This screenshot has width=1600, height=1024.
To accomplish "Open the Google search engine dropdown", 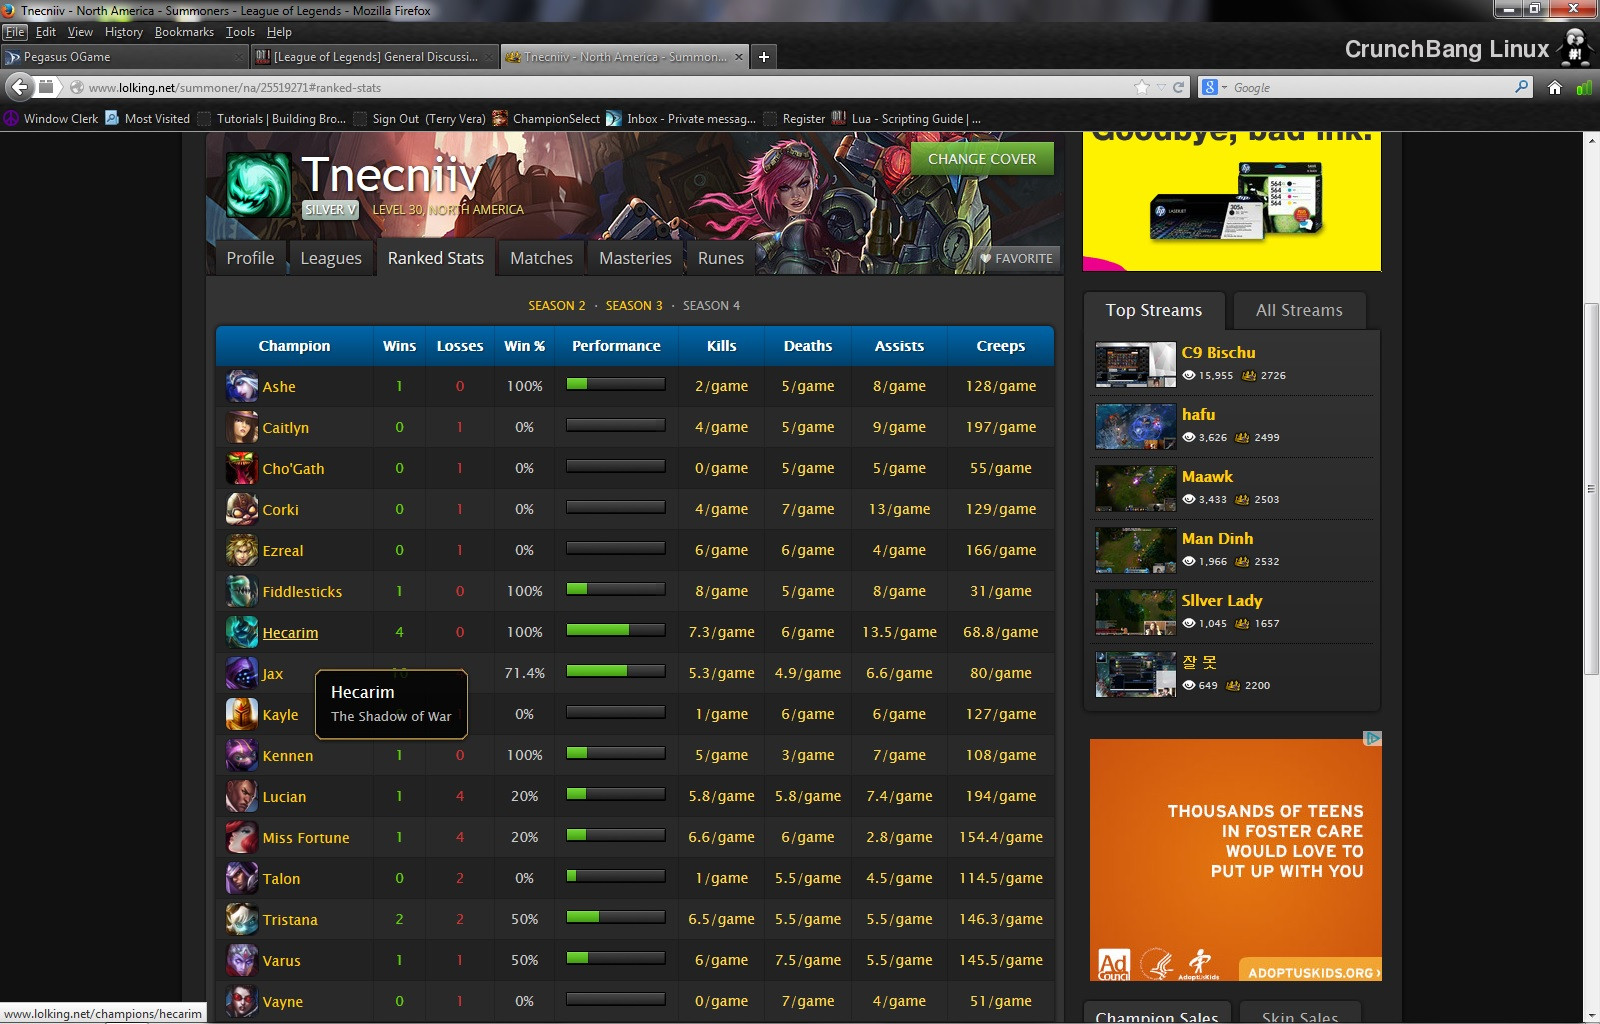I will tap(1214, 87).
